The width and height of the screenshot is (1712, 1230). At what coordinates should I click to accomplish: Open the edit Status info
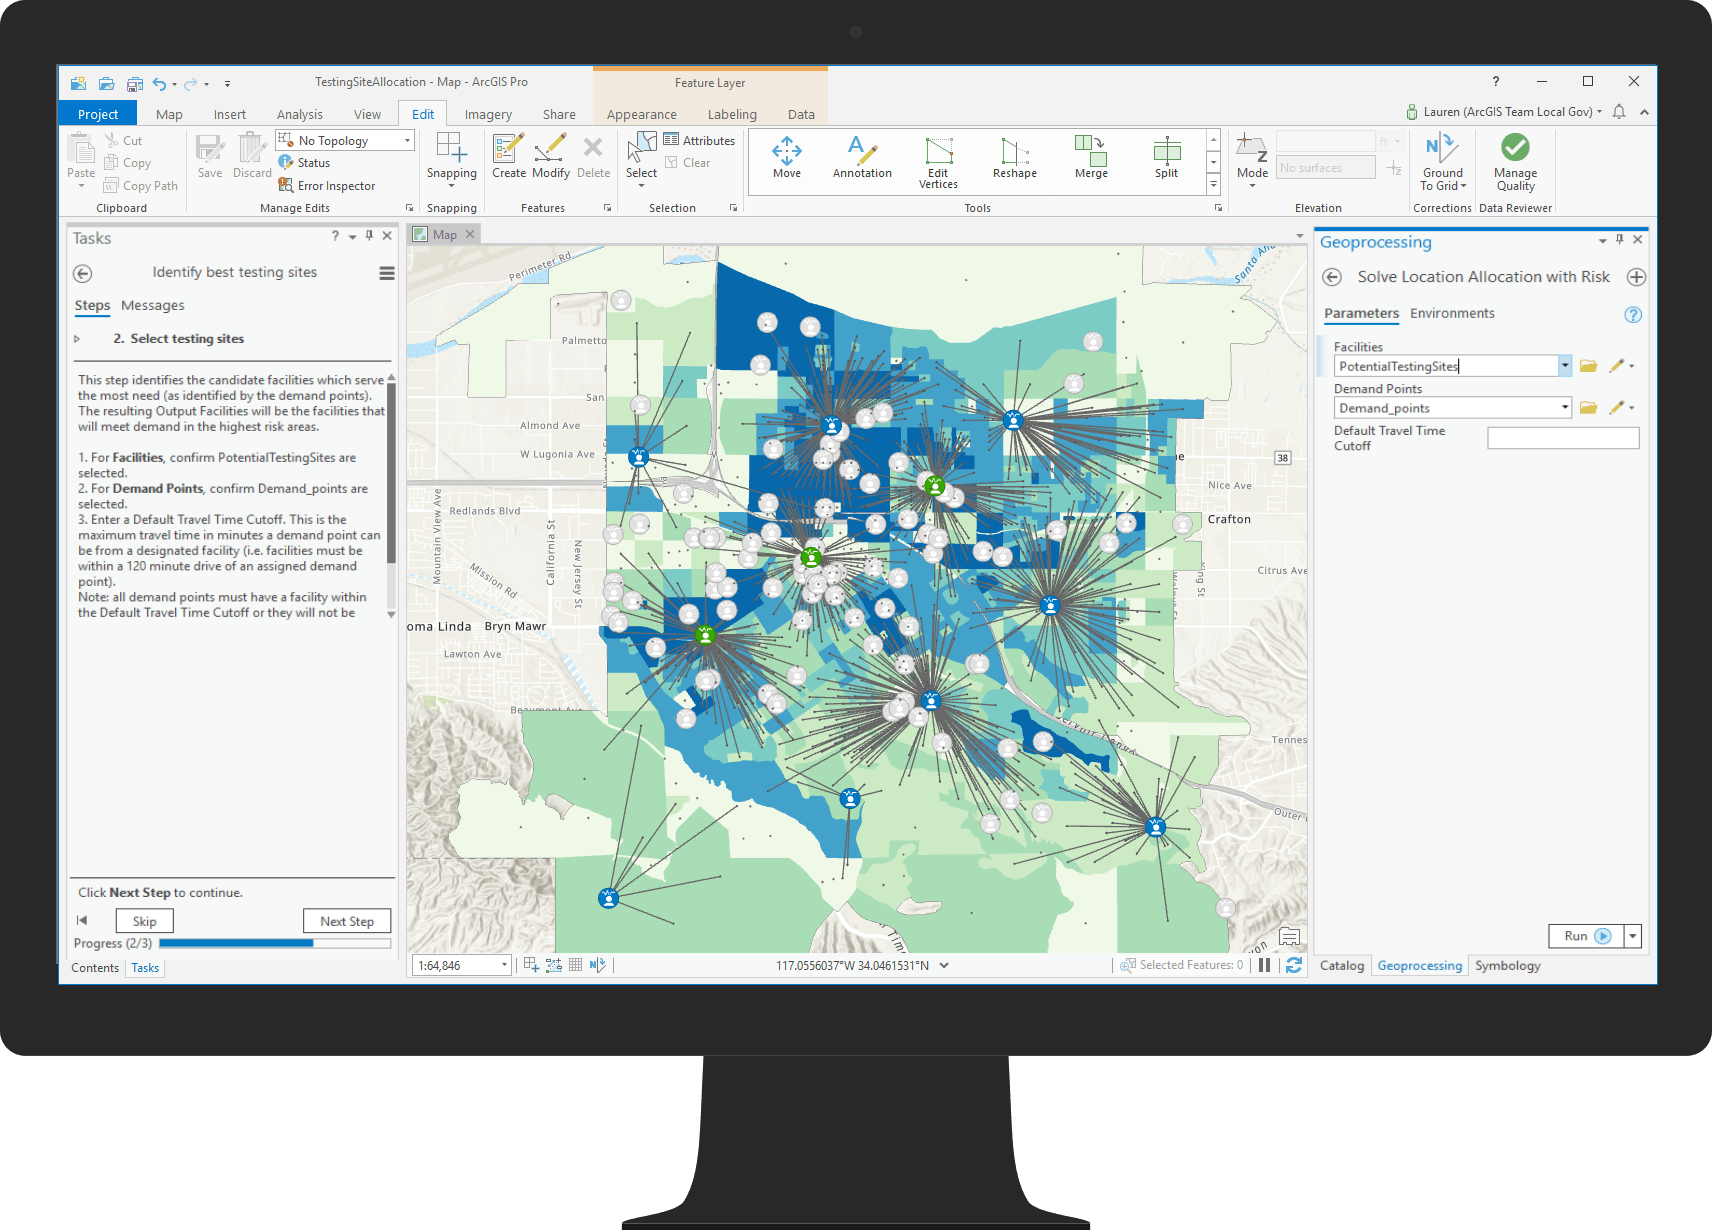click(x=304, y=163)
